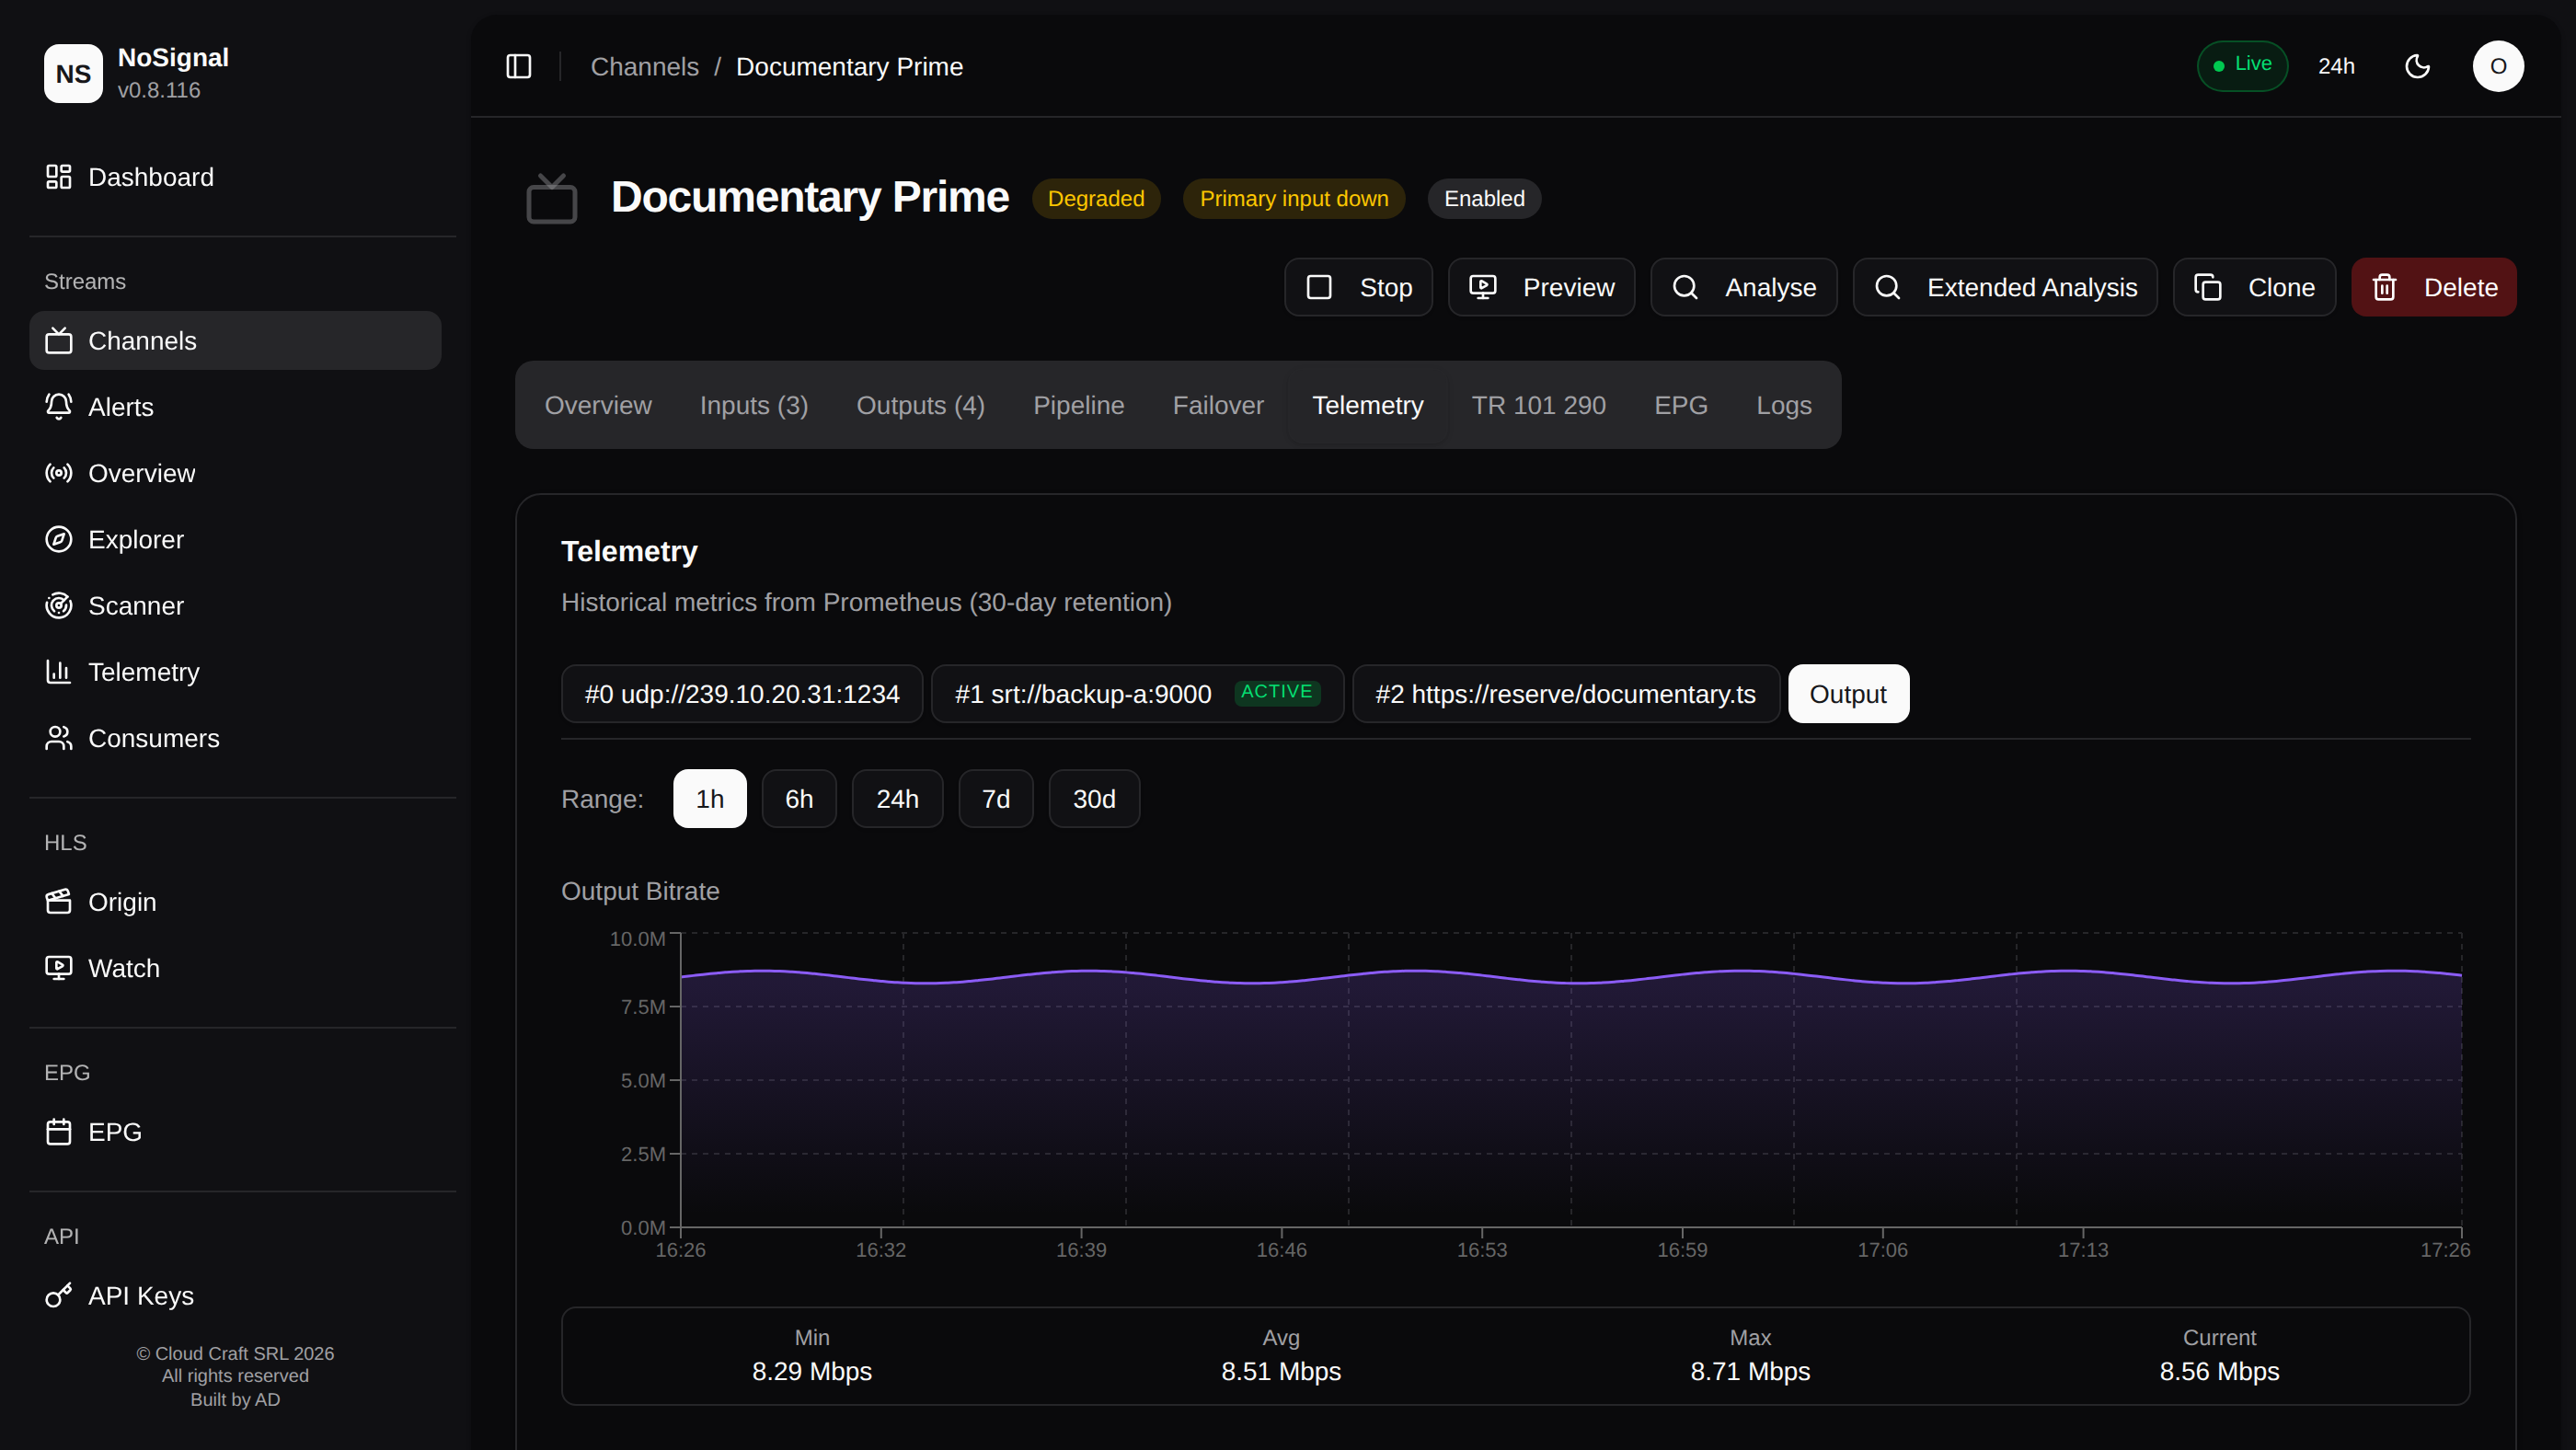Screen dimensions: 2576x1450
Task: Click the EPG calendar icon in sidebar
Action: pyautogui.click(x=59, y=1132)
